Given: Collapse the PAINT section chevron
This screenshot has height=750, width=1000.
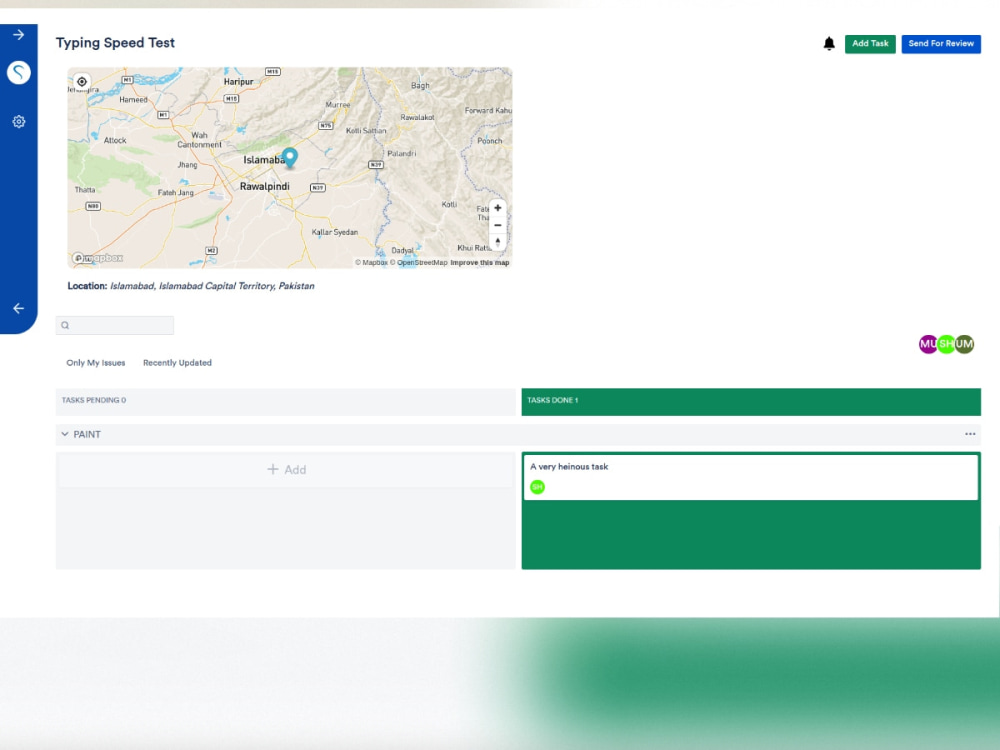Looking at the screenshot, I should tap(64, 434).
